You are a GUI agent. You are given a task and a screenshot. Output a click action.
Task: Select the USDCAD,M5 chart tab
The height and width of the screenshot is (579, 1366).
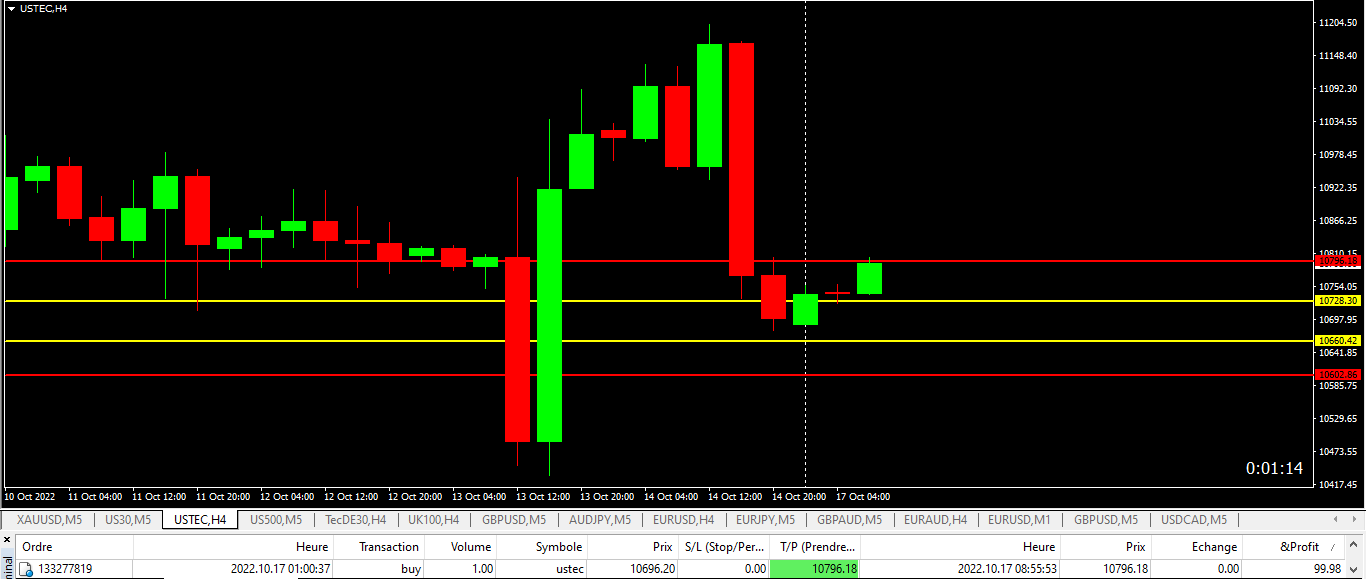[x=1194, y=519]
